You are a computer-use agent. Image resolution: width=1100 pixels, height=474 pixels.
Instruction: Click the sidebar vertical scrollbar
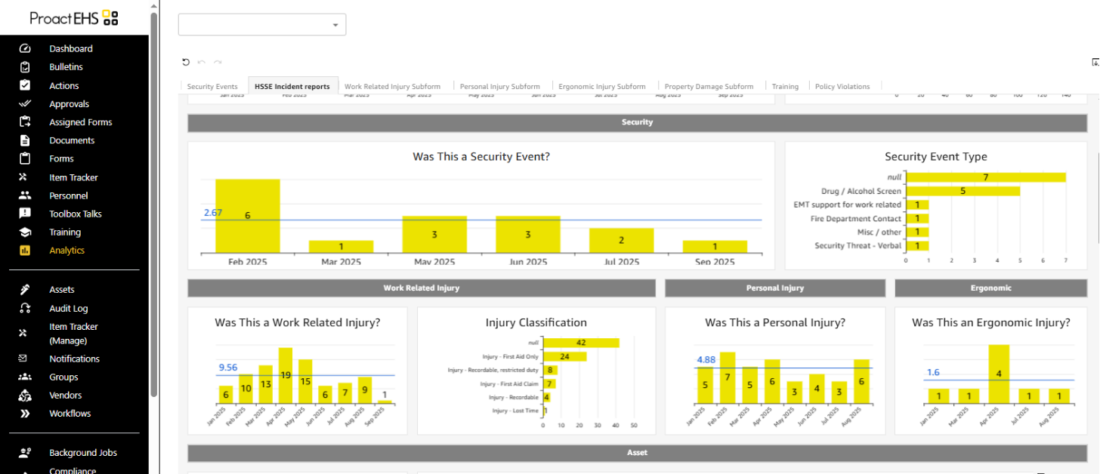(152, 200)
